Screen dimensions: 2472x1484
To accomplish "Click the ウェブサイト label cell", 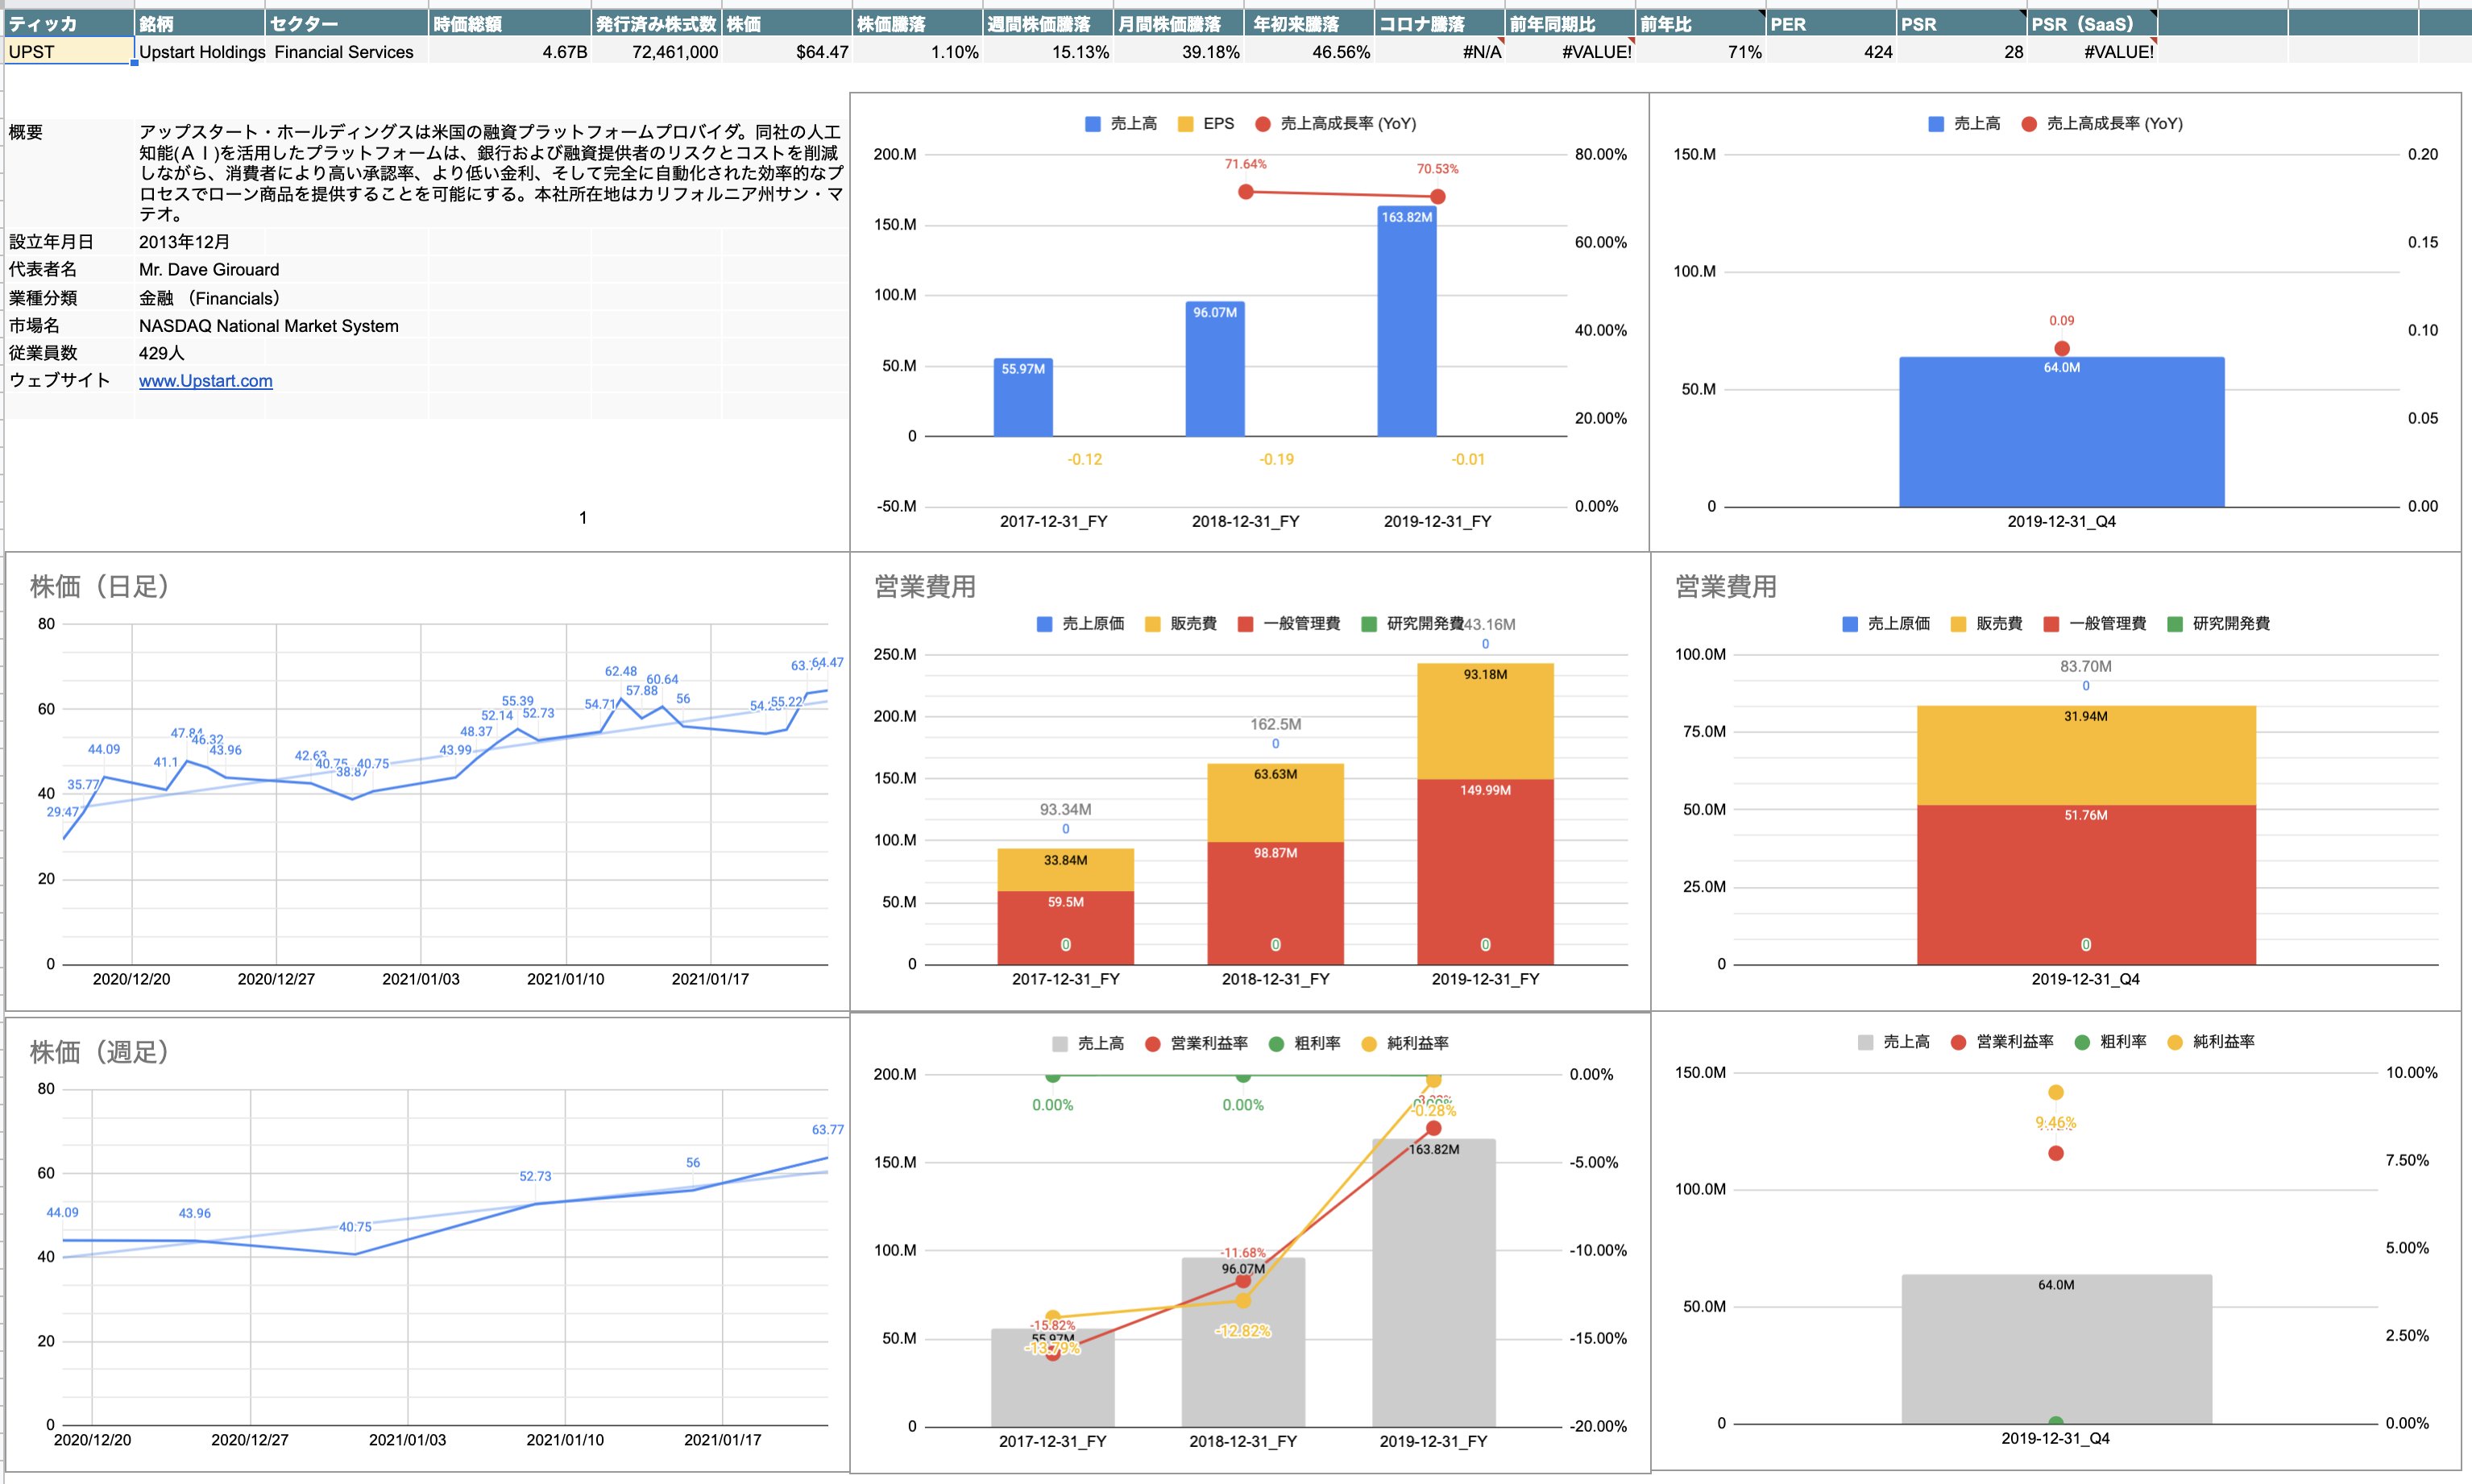I will click(x=69, y=380).
